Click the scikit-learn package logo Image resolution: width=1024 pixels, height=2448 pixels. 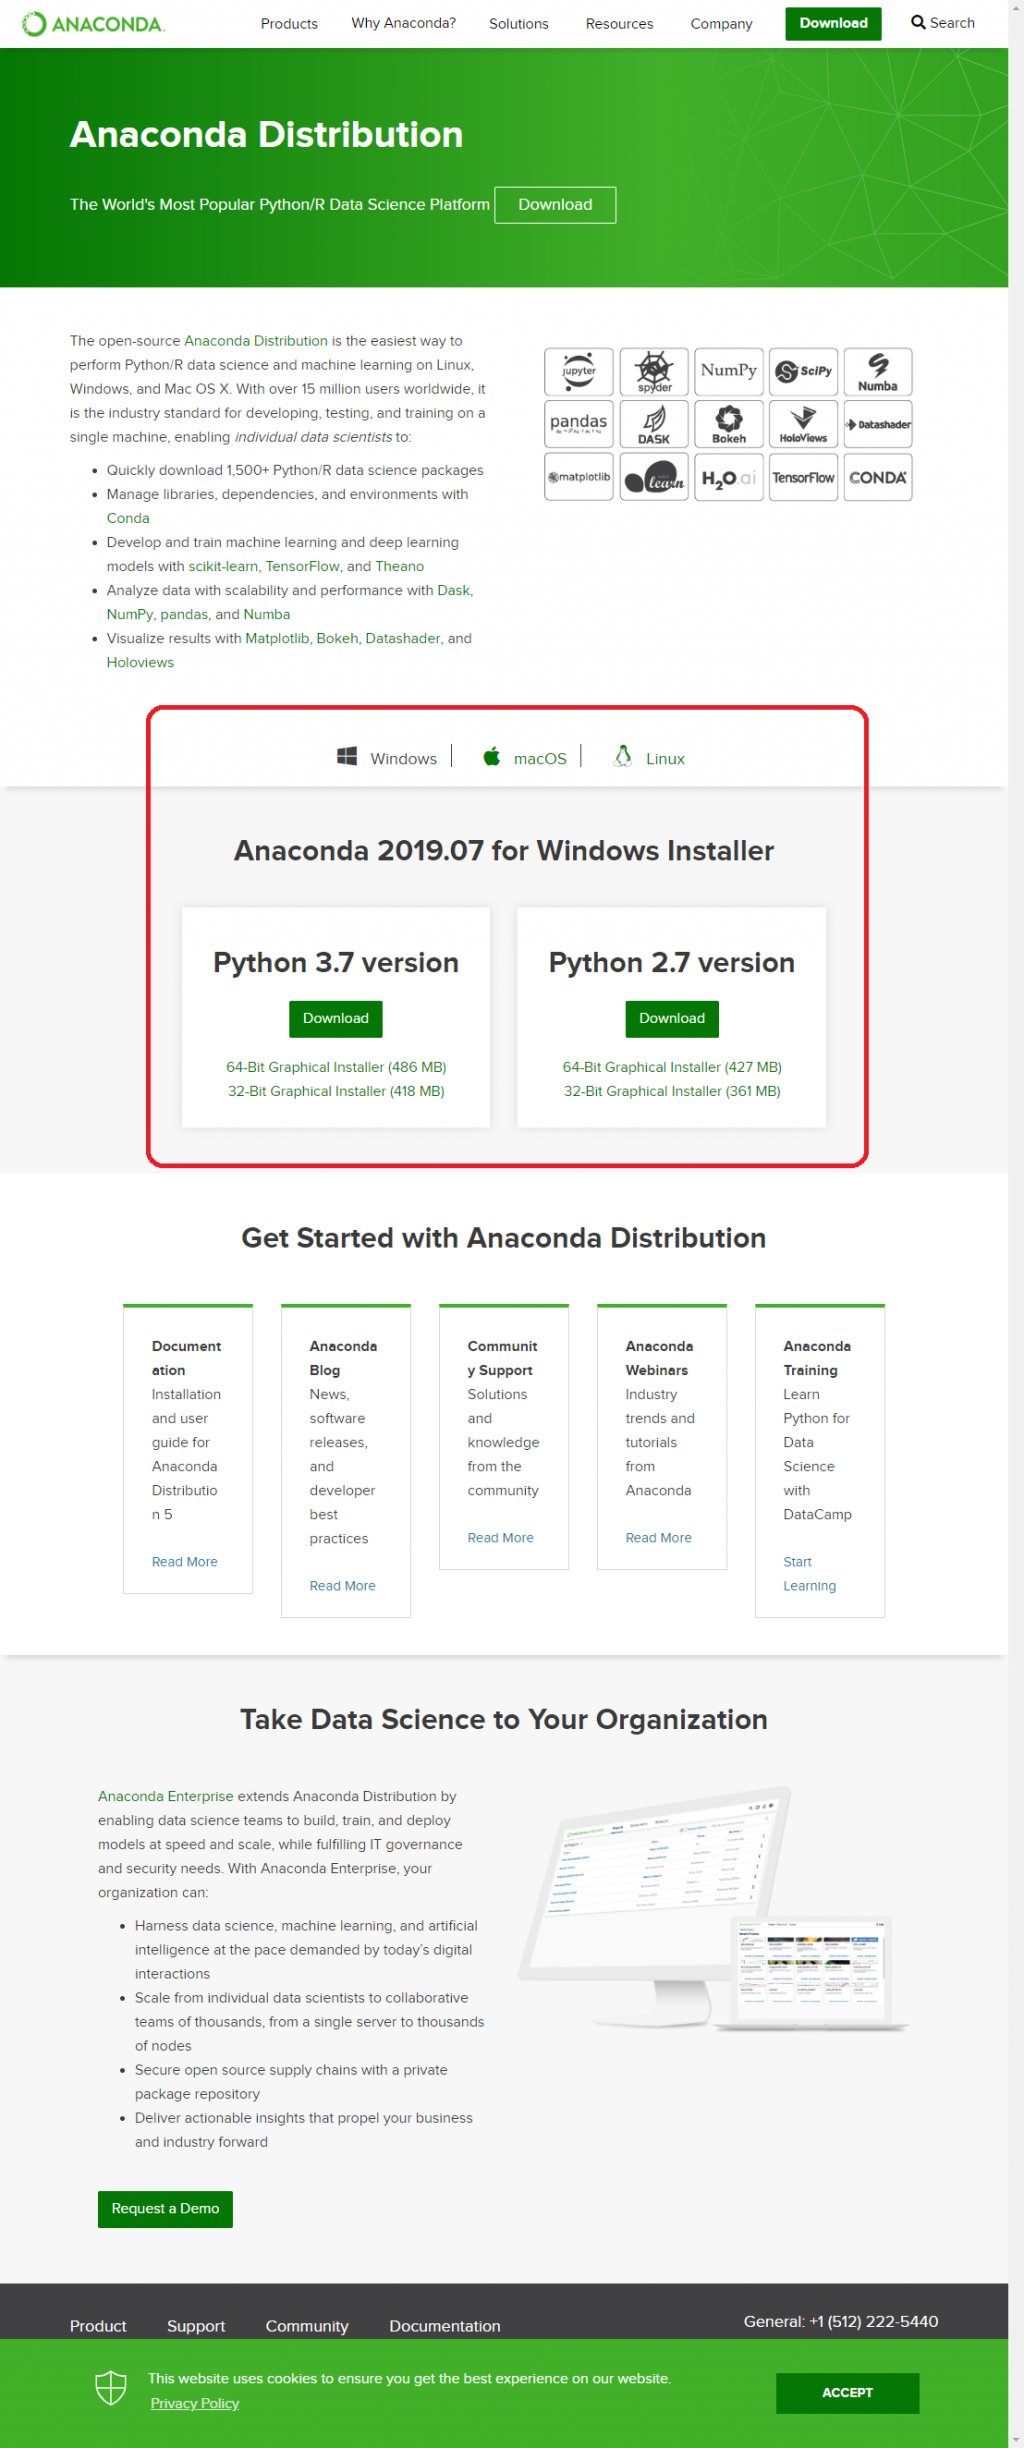(654, 477)
